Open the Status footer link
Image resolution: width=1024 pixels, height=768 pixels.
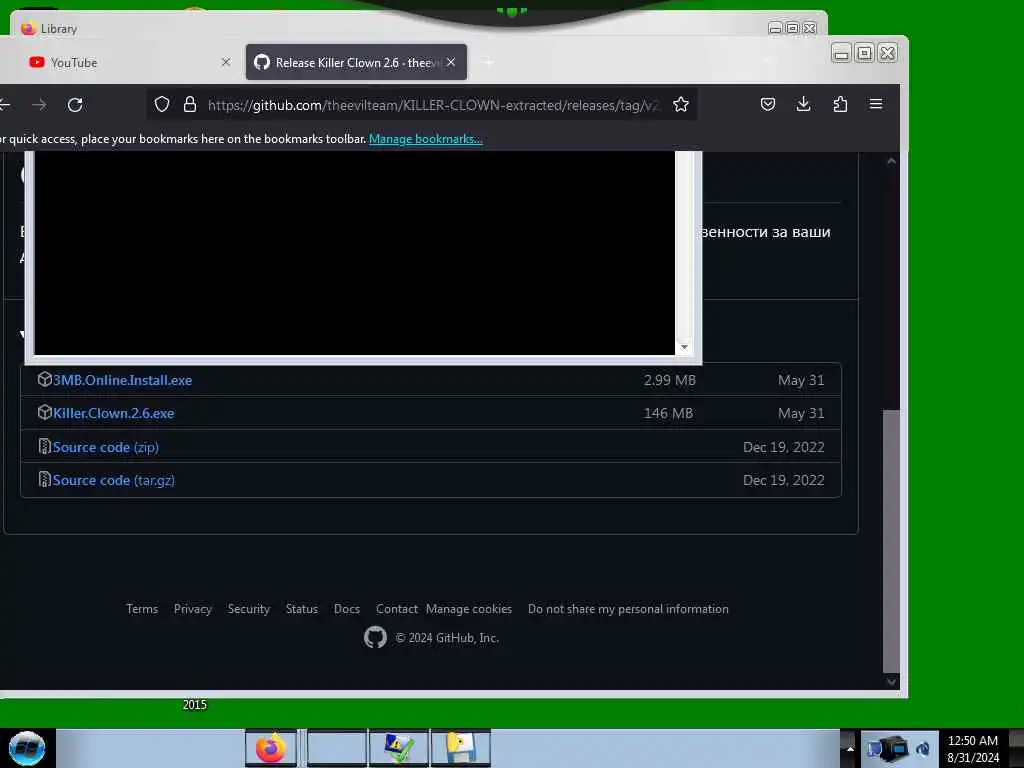[302, 609]
